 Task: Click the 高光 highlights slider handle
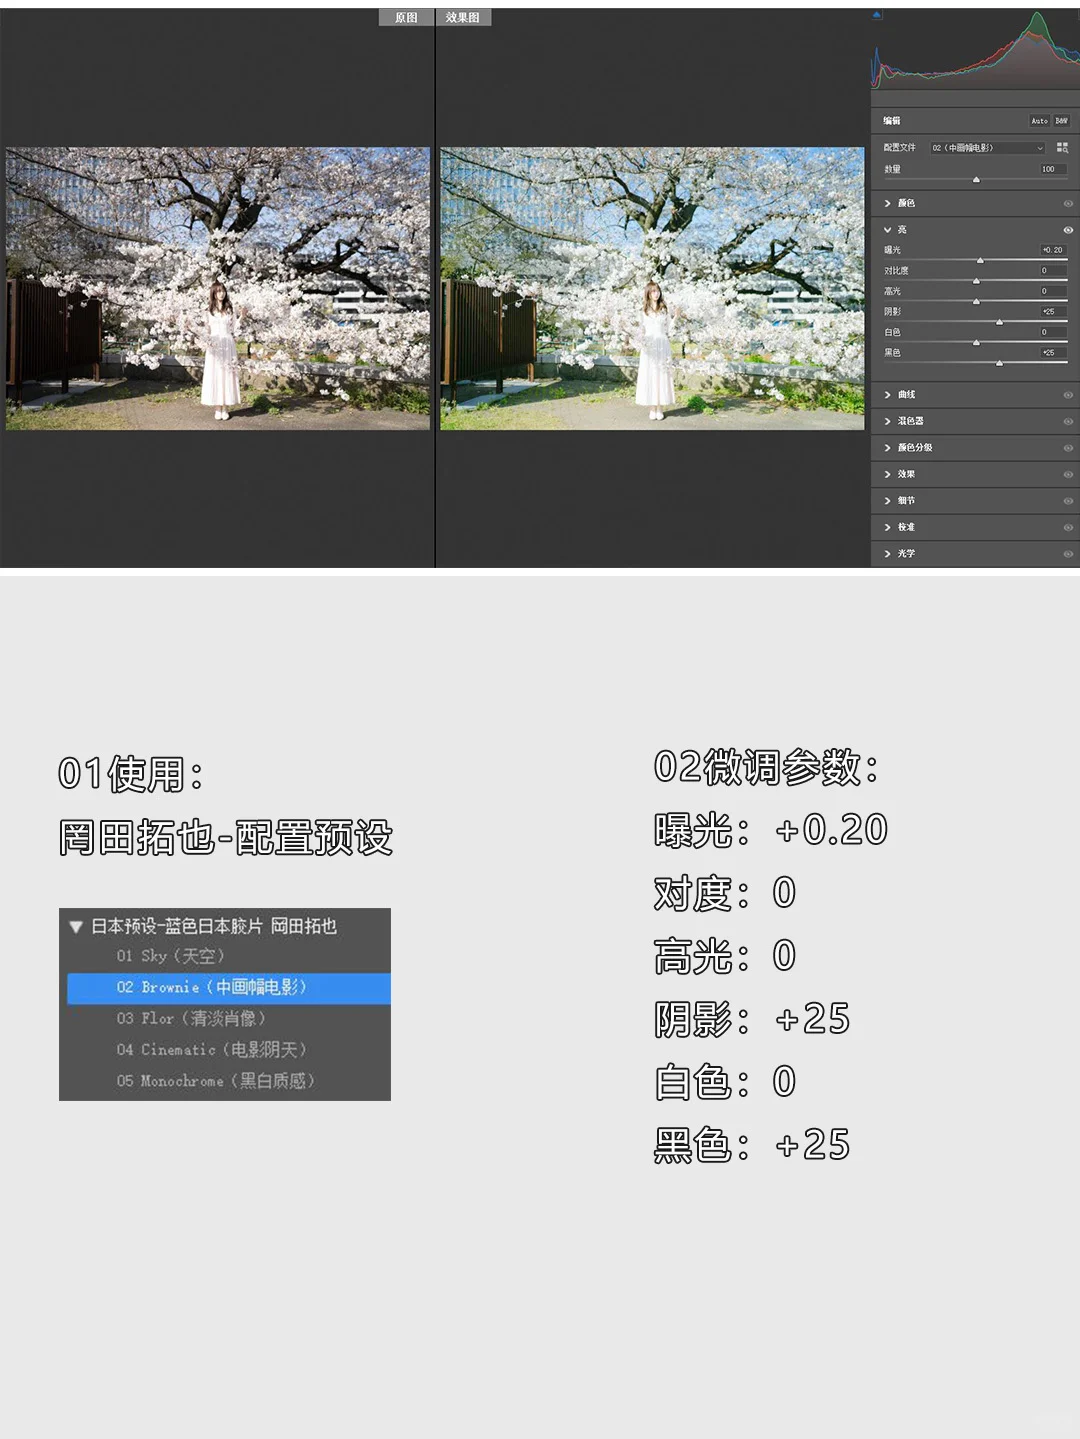[x=976, y=301]
